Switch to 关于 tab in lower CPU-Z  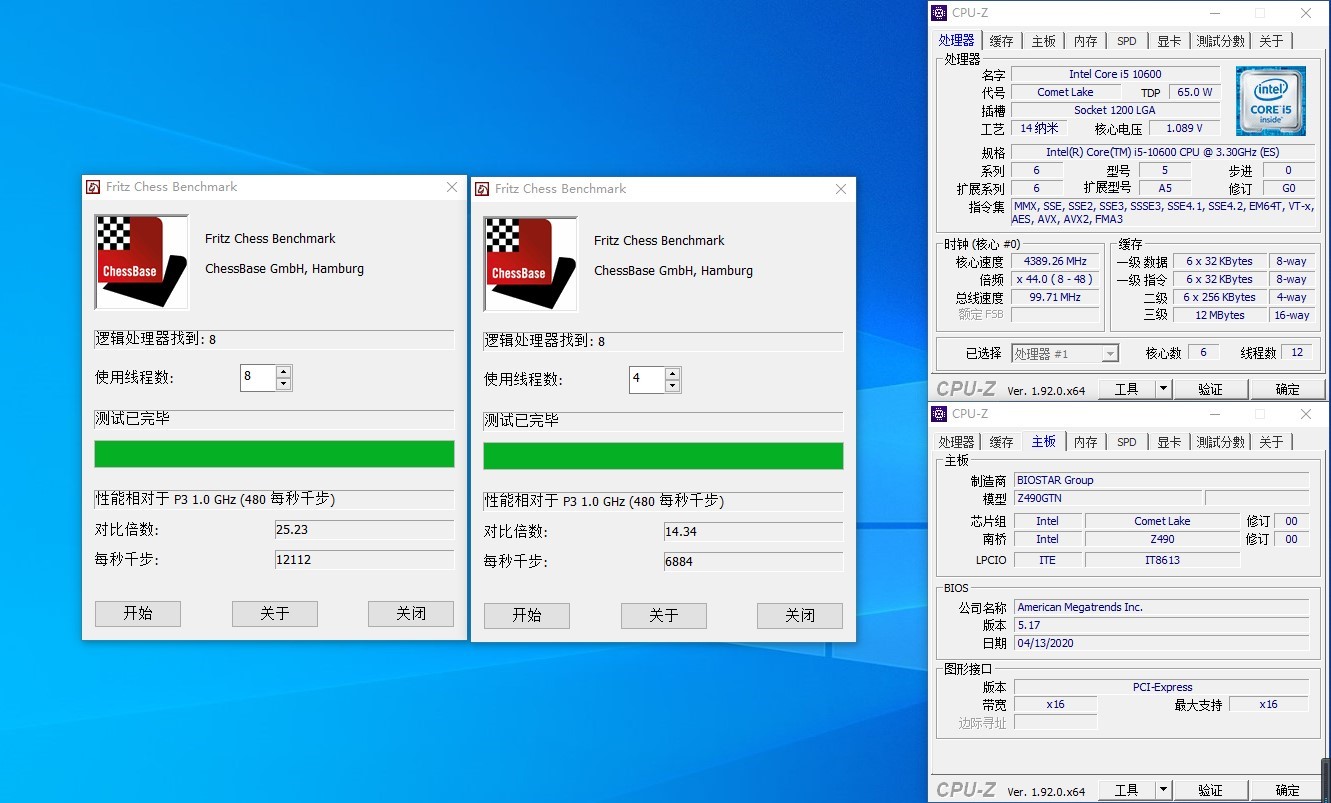coord(1271,442)
